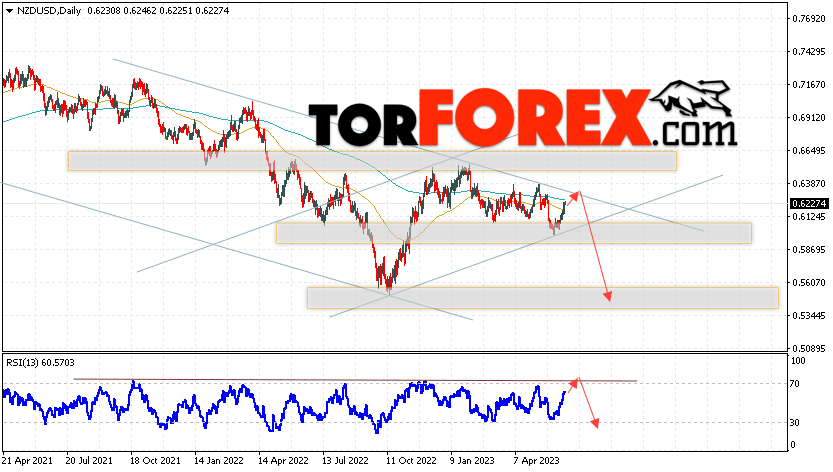The width and height of the screenshot is (833, 472).
Task: Click price level 0.58695 on axis
Action: pos(809,249)
